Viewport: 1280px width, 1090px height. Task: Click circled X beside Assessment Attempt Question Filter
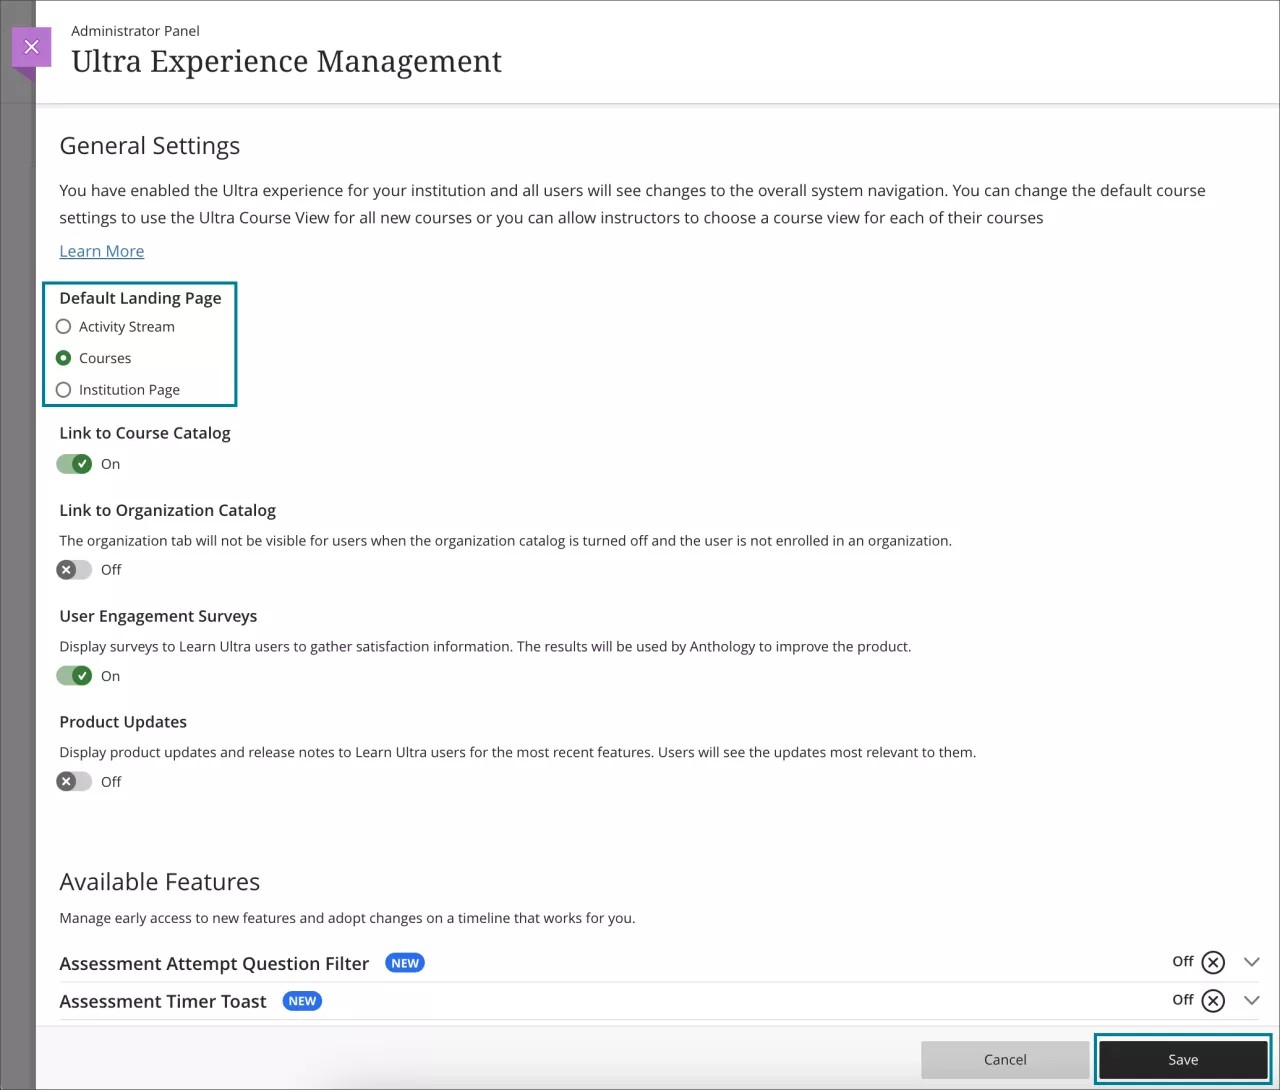click(1213, 962)
